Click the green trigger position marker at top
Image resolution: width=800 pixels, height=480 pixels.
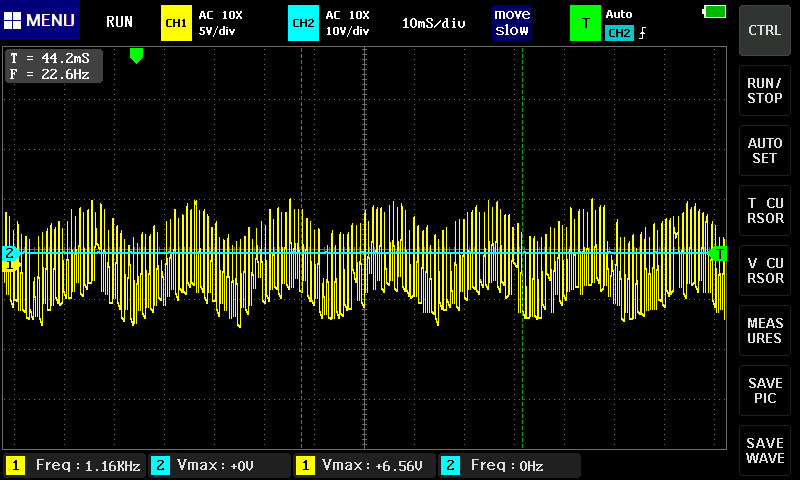coord(137,56)
